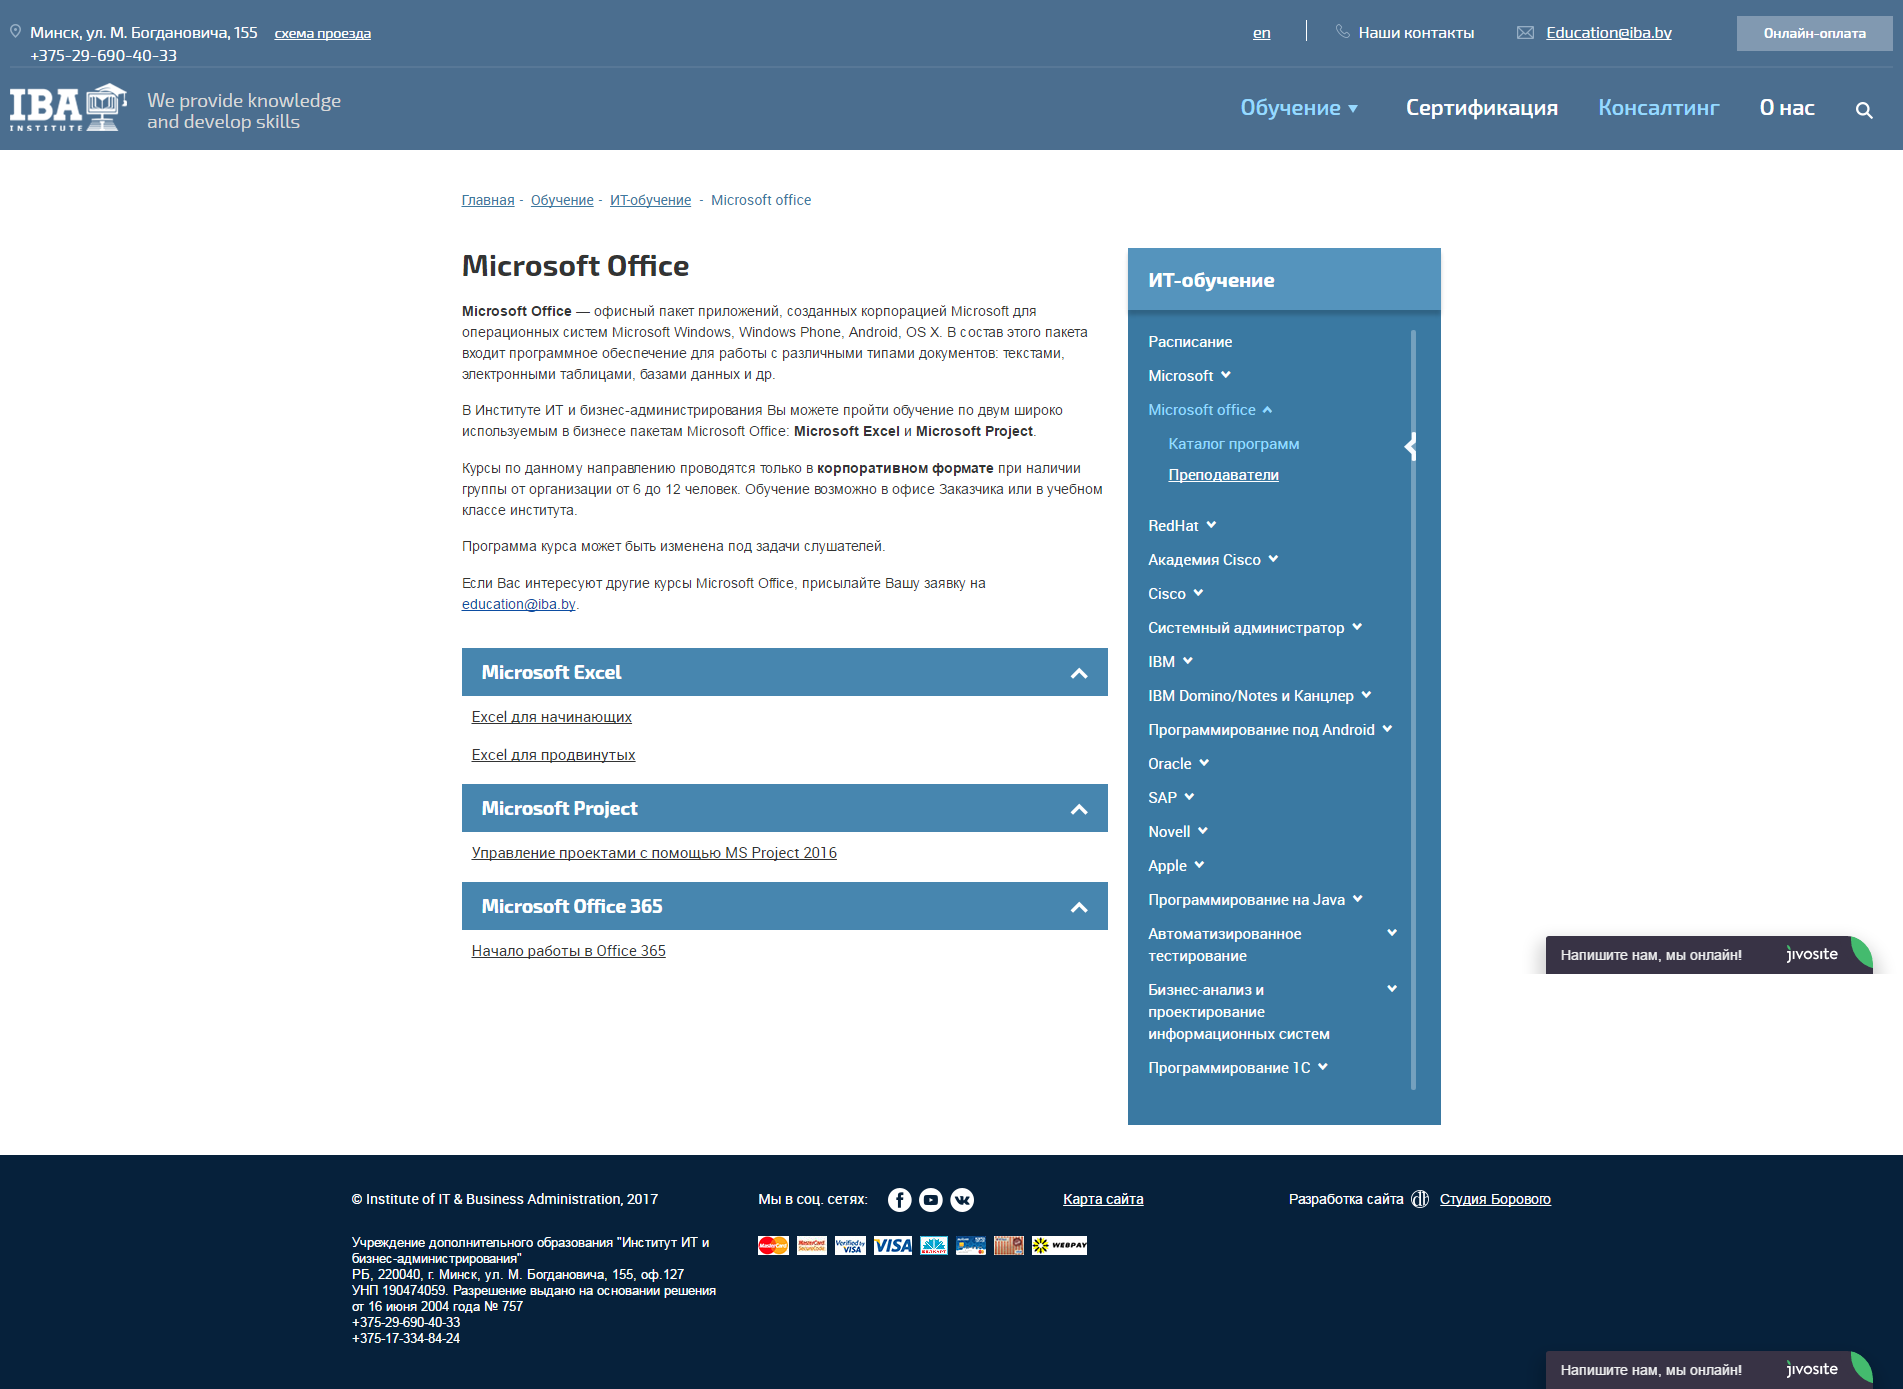Screen dimensions: 1903x1389
Task: Open the YouTube social icon
Action: click(931, 1200)
